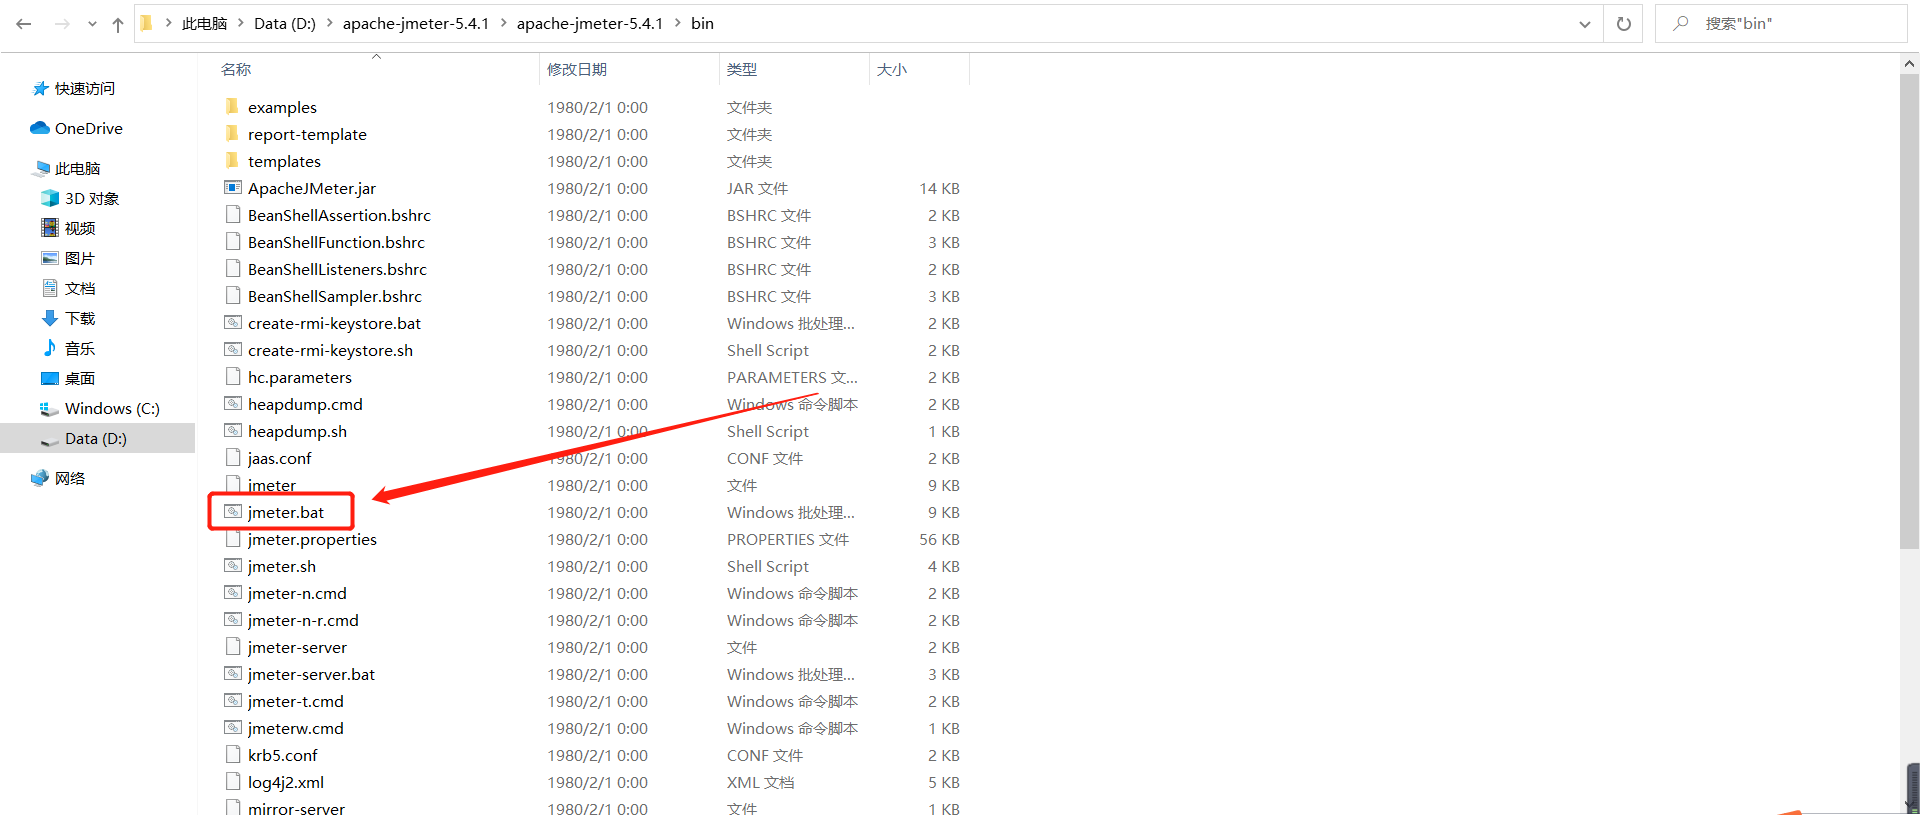
Task: Select jmeter-t.cmd file icon
Action: click(232, 700)
